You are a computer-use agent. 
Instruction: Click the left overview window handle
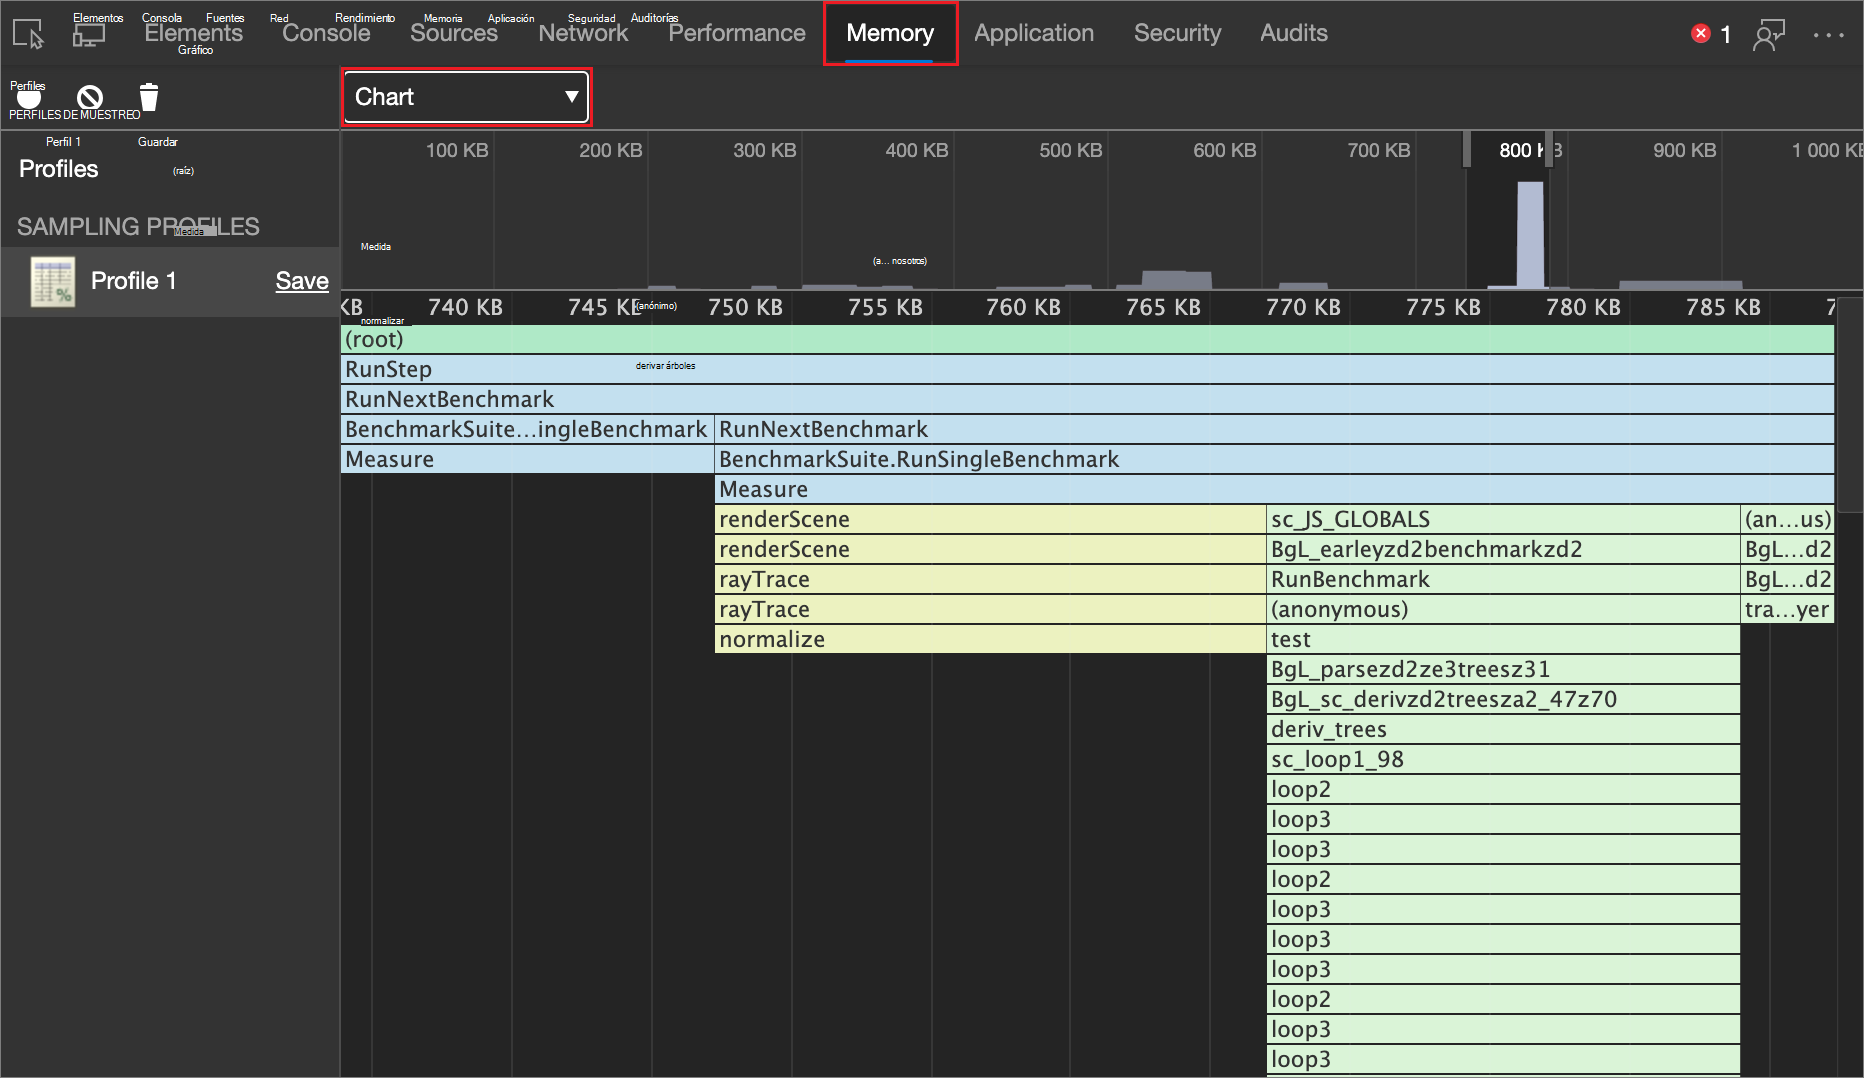[1467, 150]
